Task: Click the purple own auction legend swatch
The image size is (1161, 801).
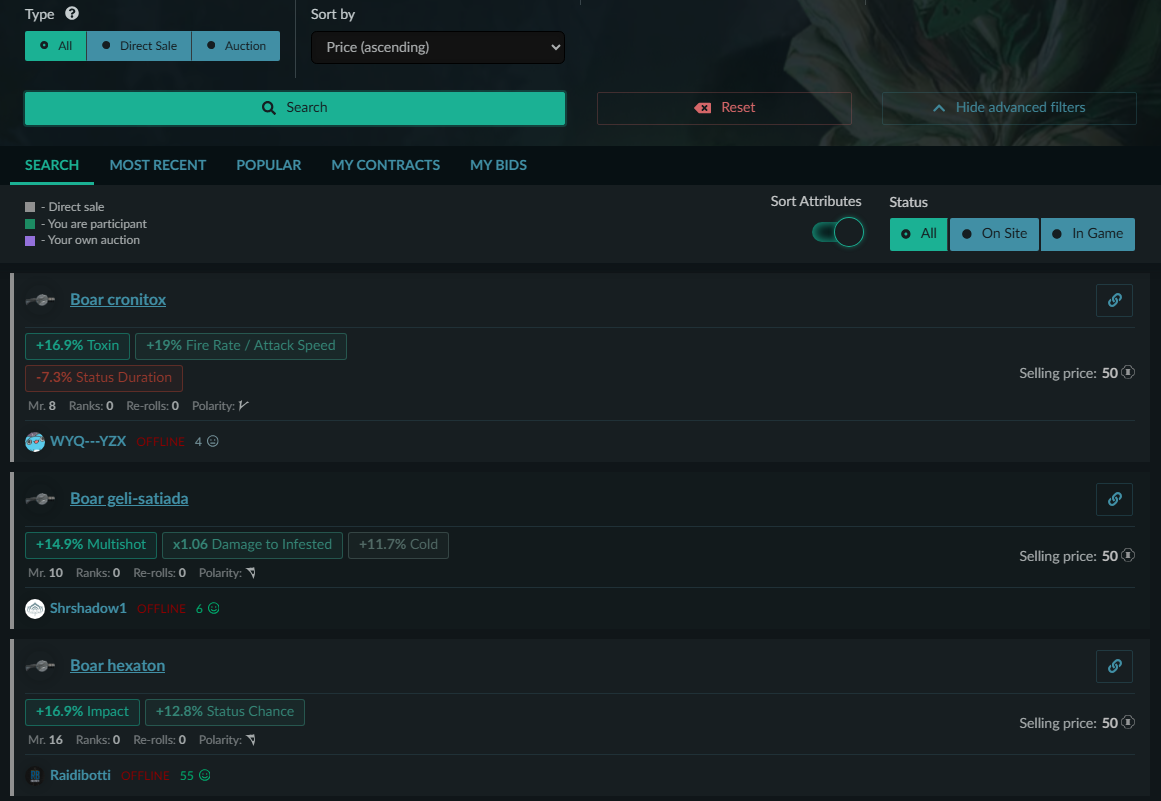Action: [30, 241]
